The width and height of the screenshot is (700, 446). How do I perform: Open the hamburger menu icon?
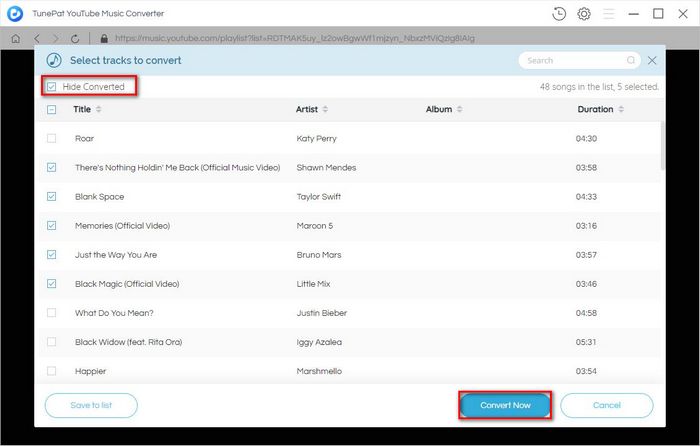point(608,14)
